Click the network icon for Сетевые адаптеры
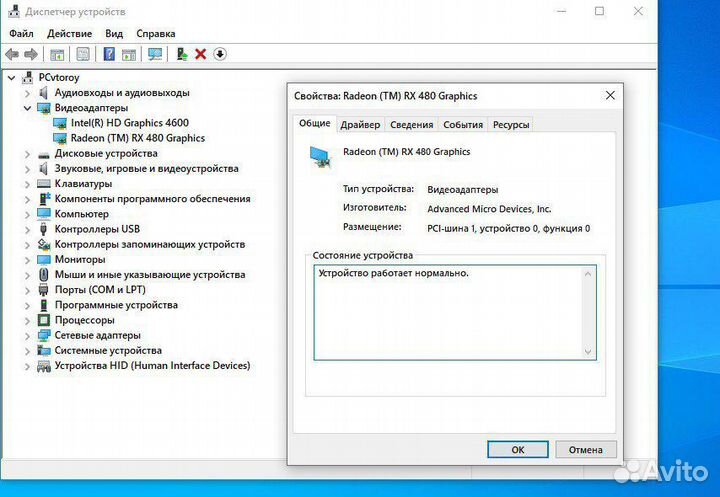This screenshot has width=720, height=497. (x=44, y=335)
